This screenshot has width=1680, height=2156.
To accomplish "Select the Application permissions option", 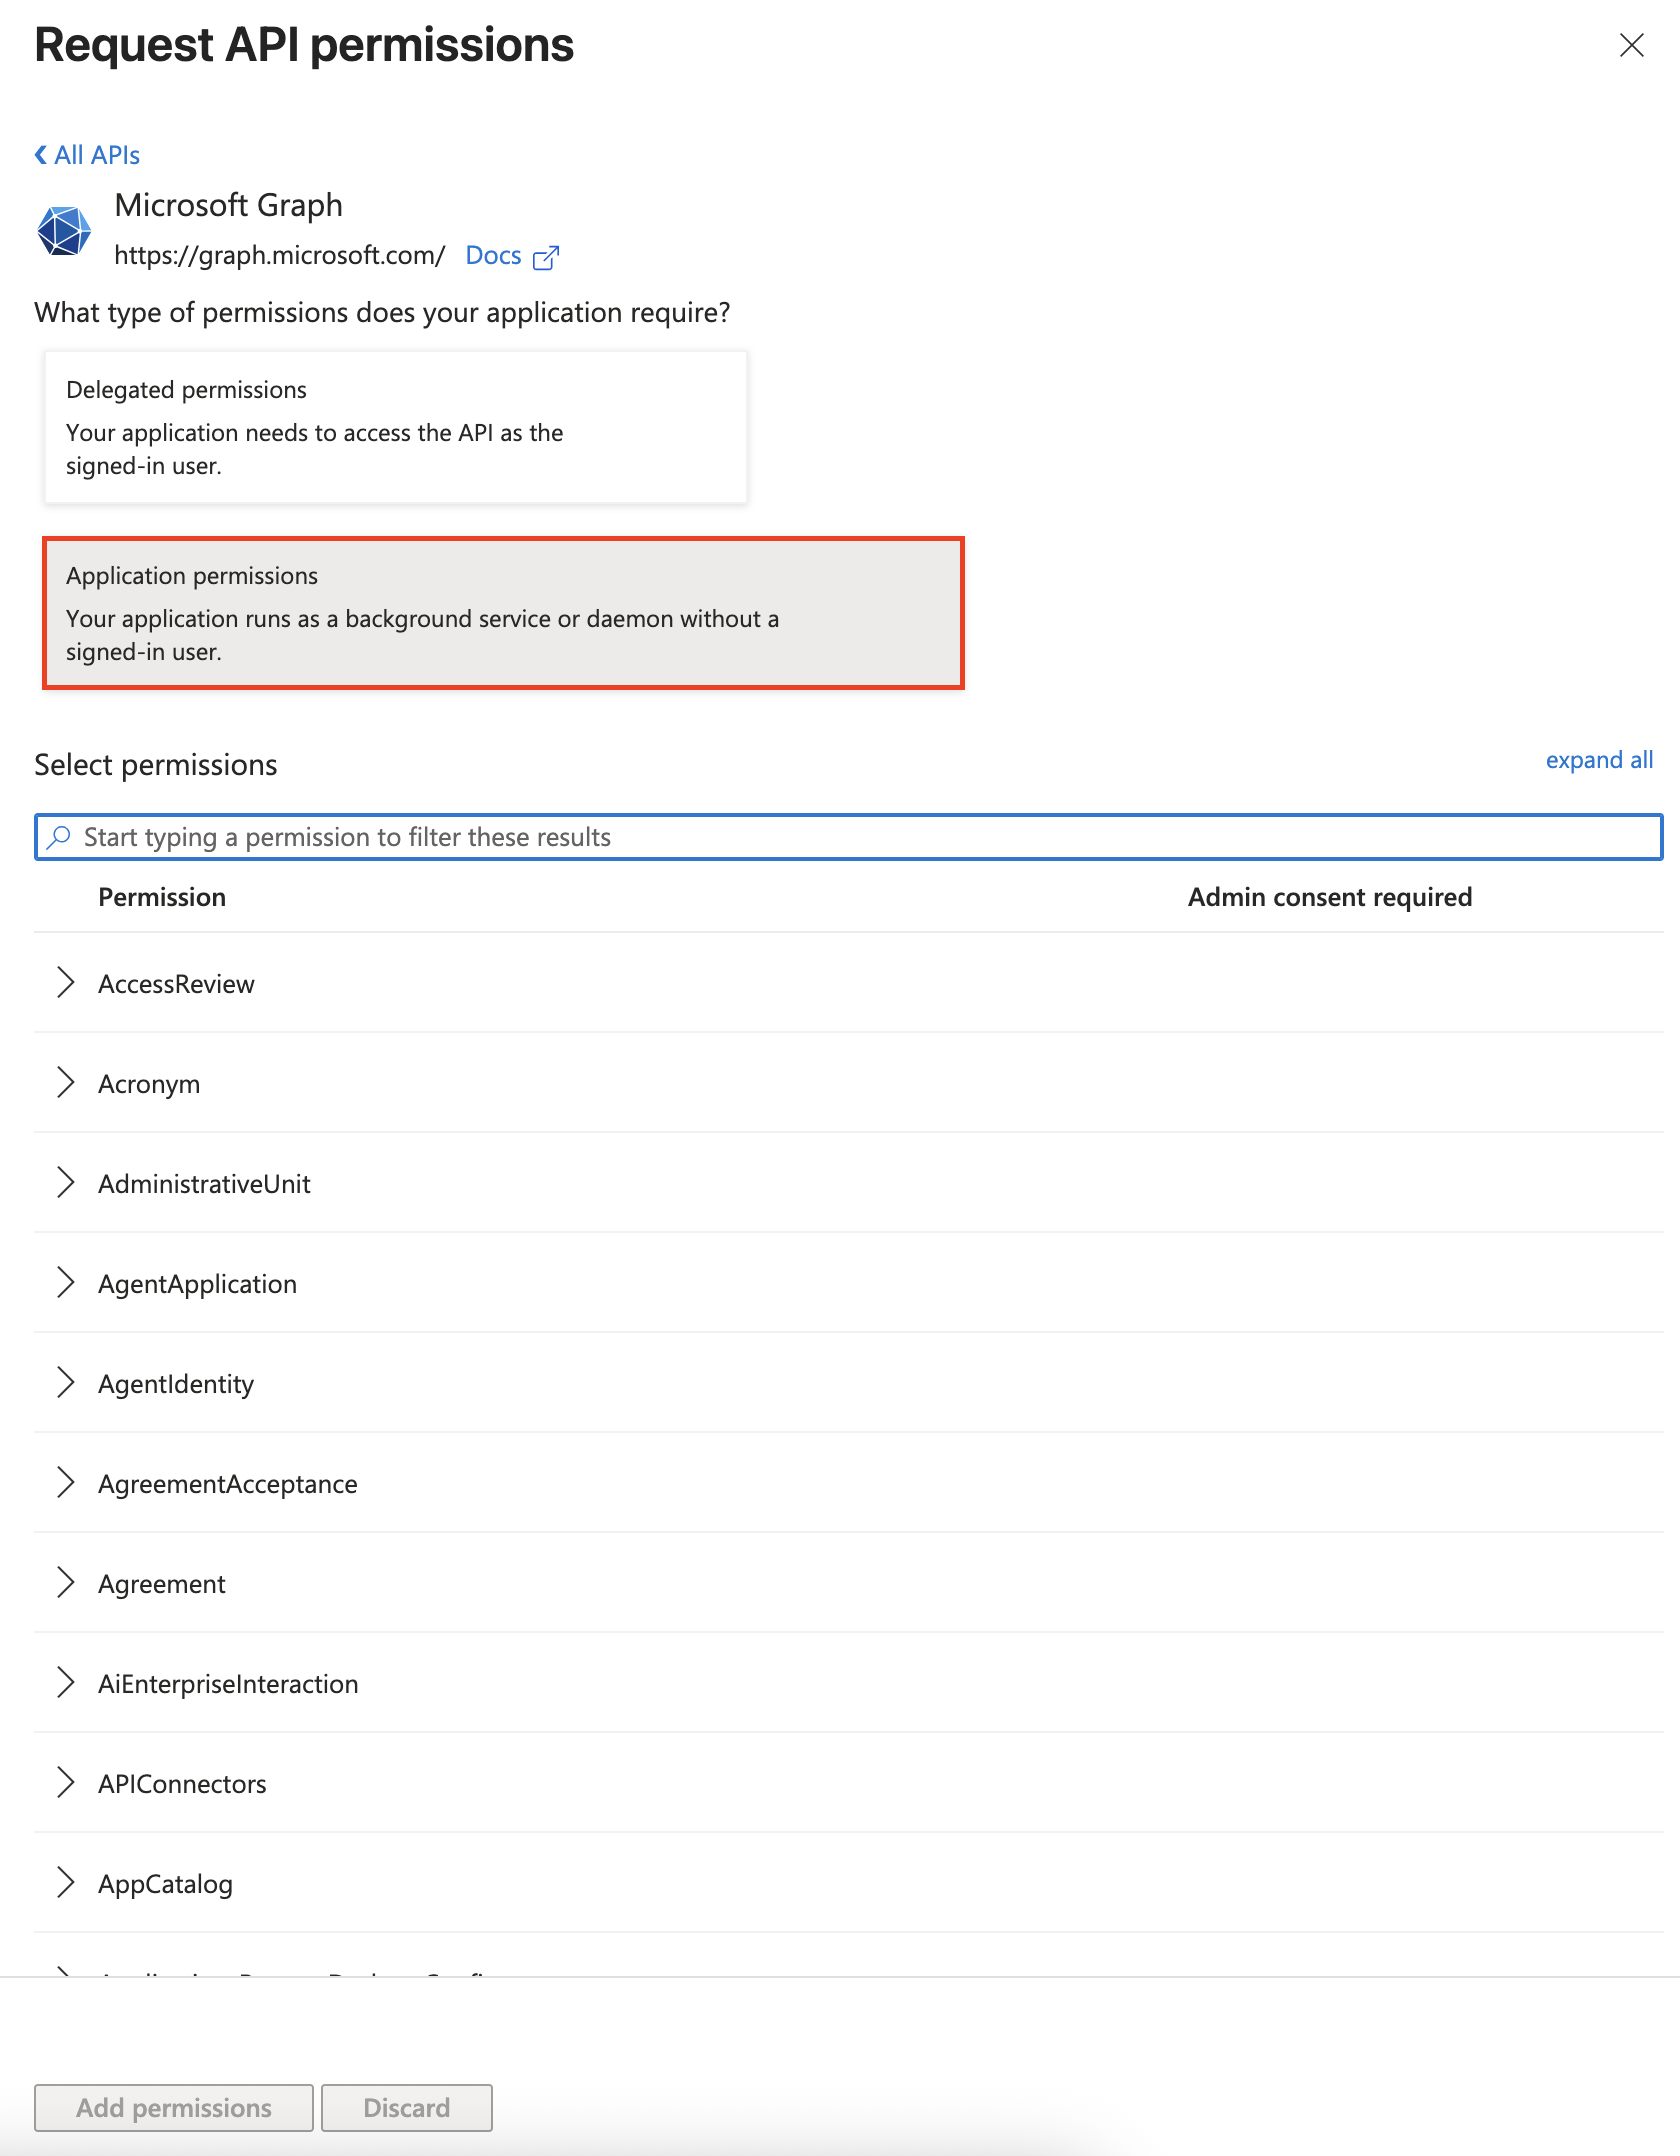I will (x=500, y=613).
